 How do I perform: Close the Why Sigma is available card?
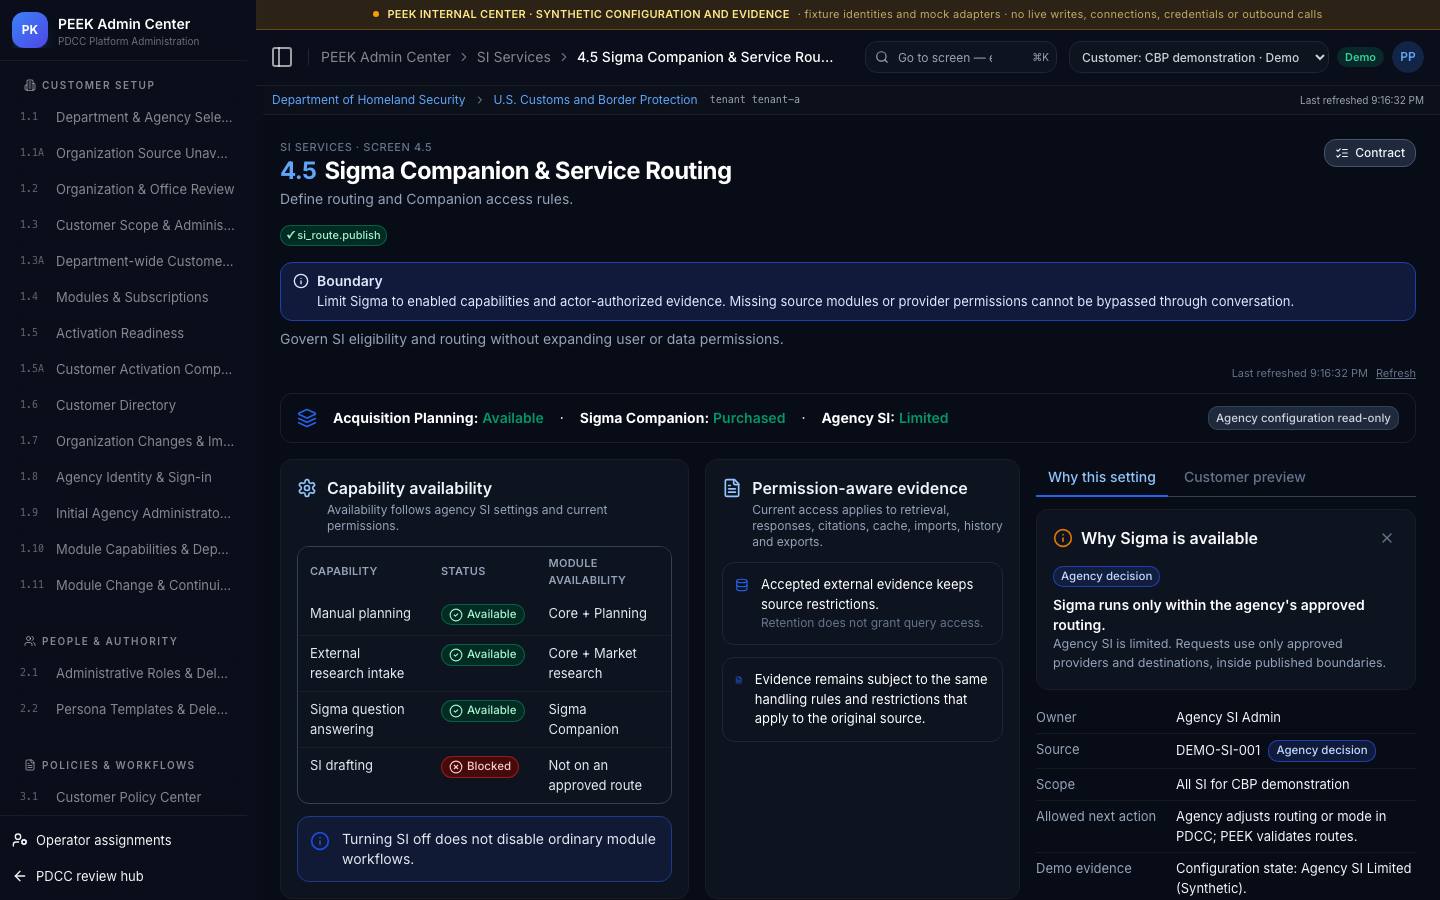tap(1386, 538)
